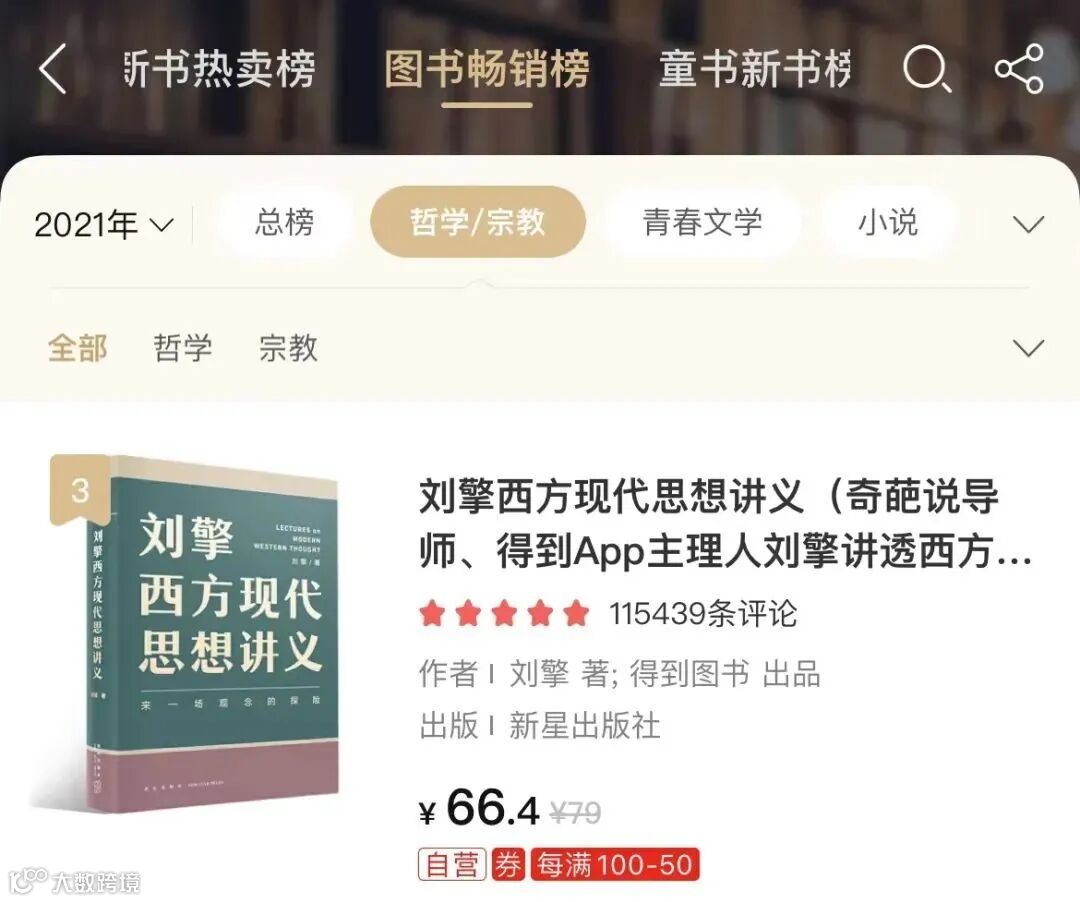
Task: Click the 自营 self-operated tag
Action: 452,864
